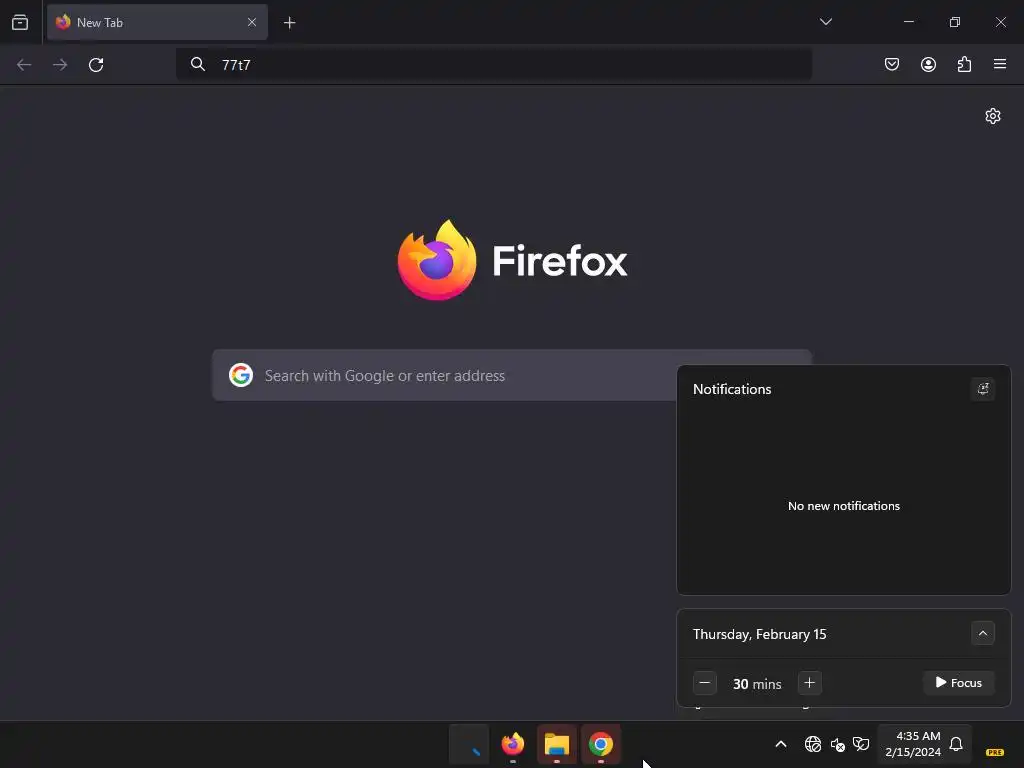Viewport: 1024px width, 768px height.
Task: Go forward one page
Action: pyautogui.click(x=60, y=65)
